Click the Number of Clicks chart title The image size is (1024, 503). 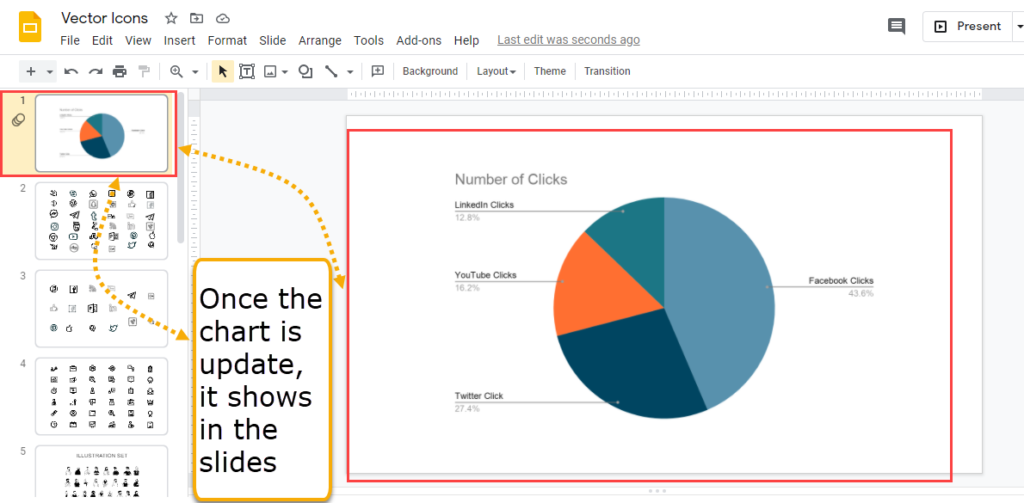pyautogui.click(x=511, y=179)
